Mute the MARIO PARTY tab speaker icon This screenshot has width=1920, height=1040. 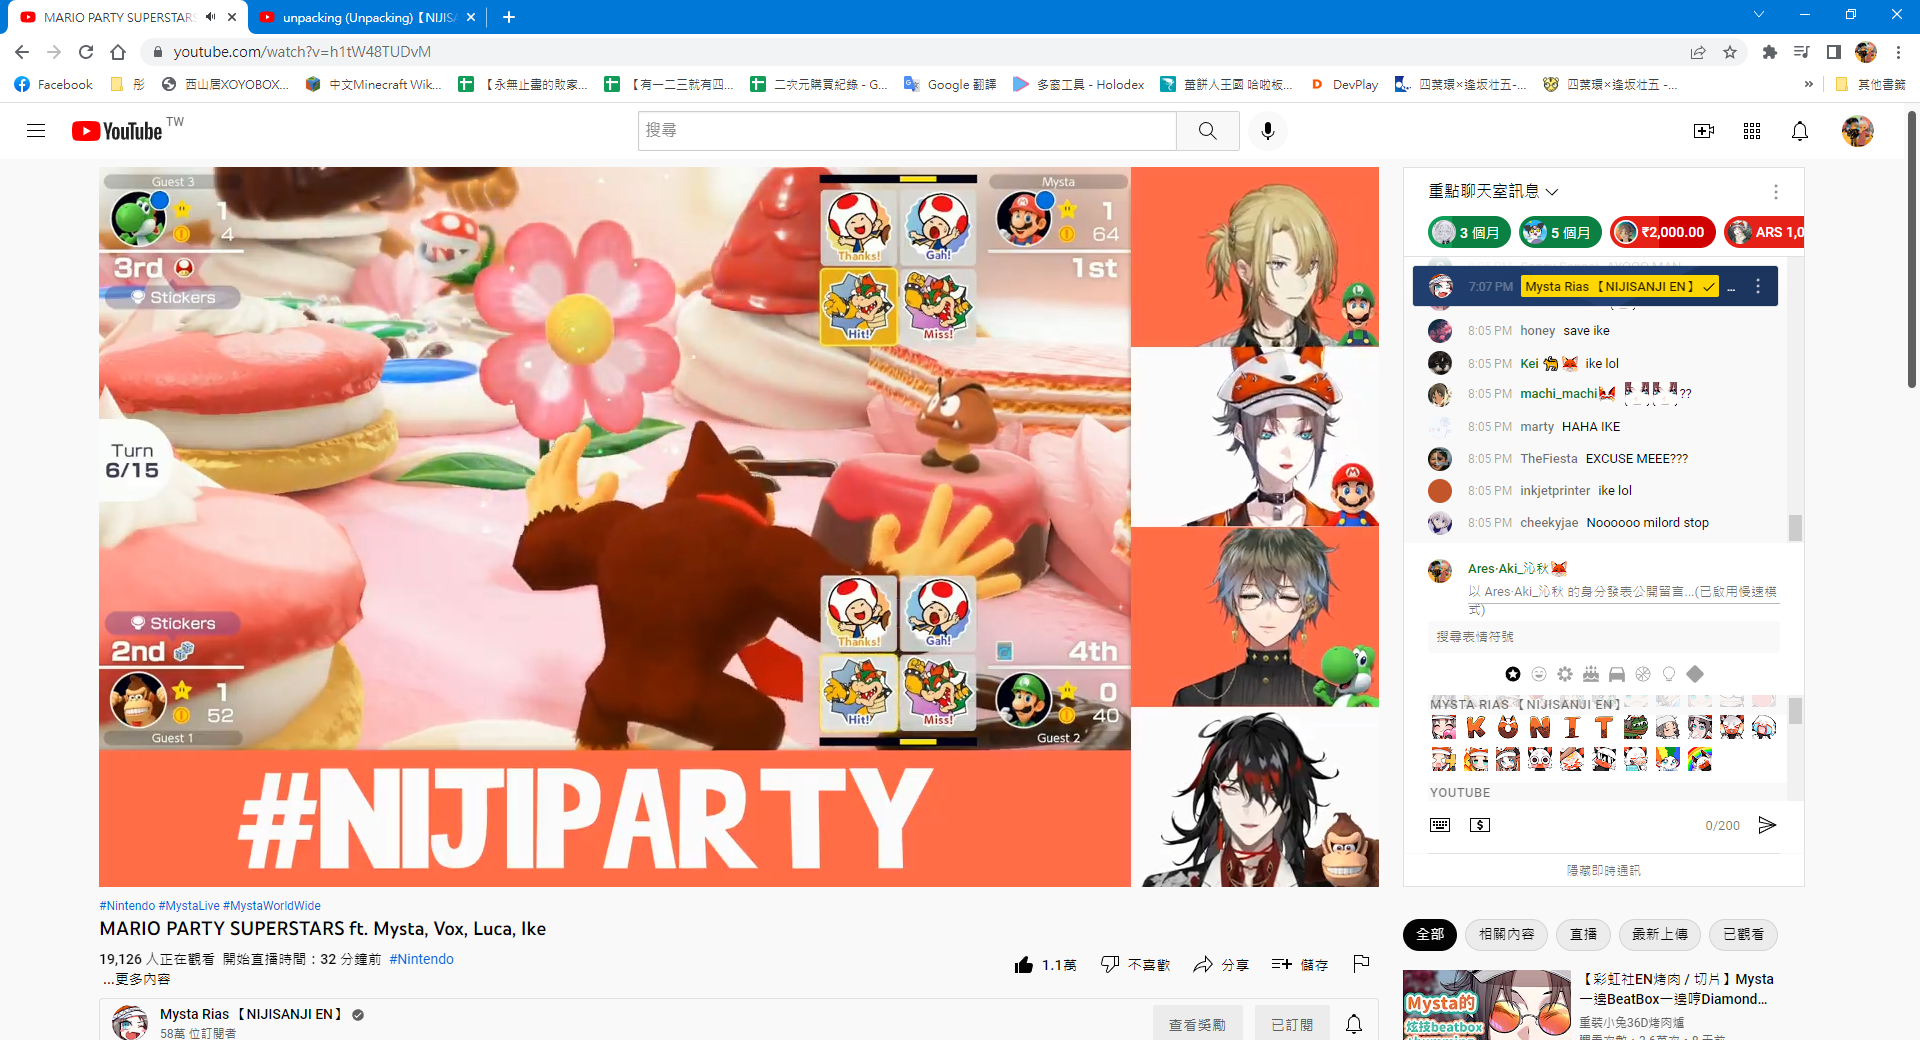tap(210, 17)
